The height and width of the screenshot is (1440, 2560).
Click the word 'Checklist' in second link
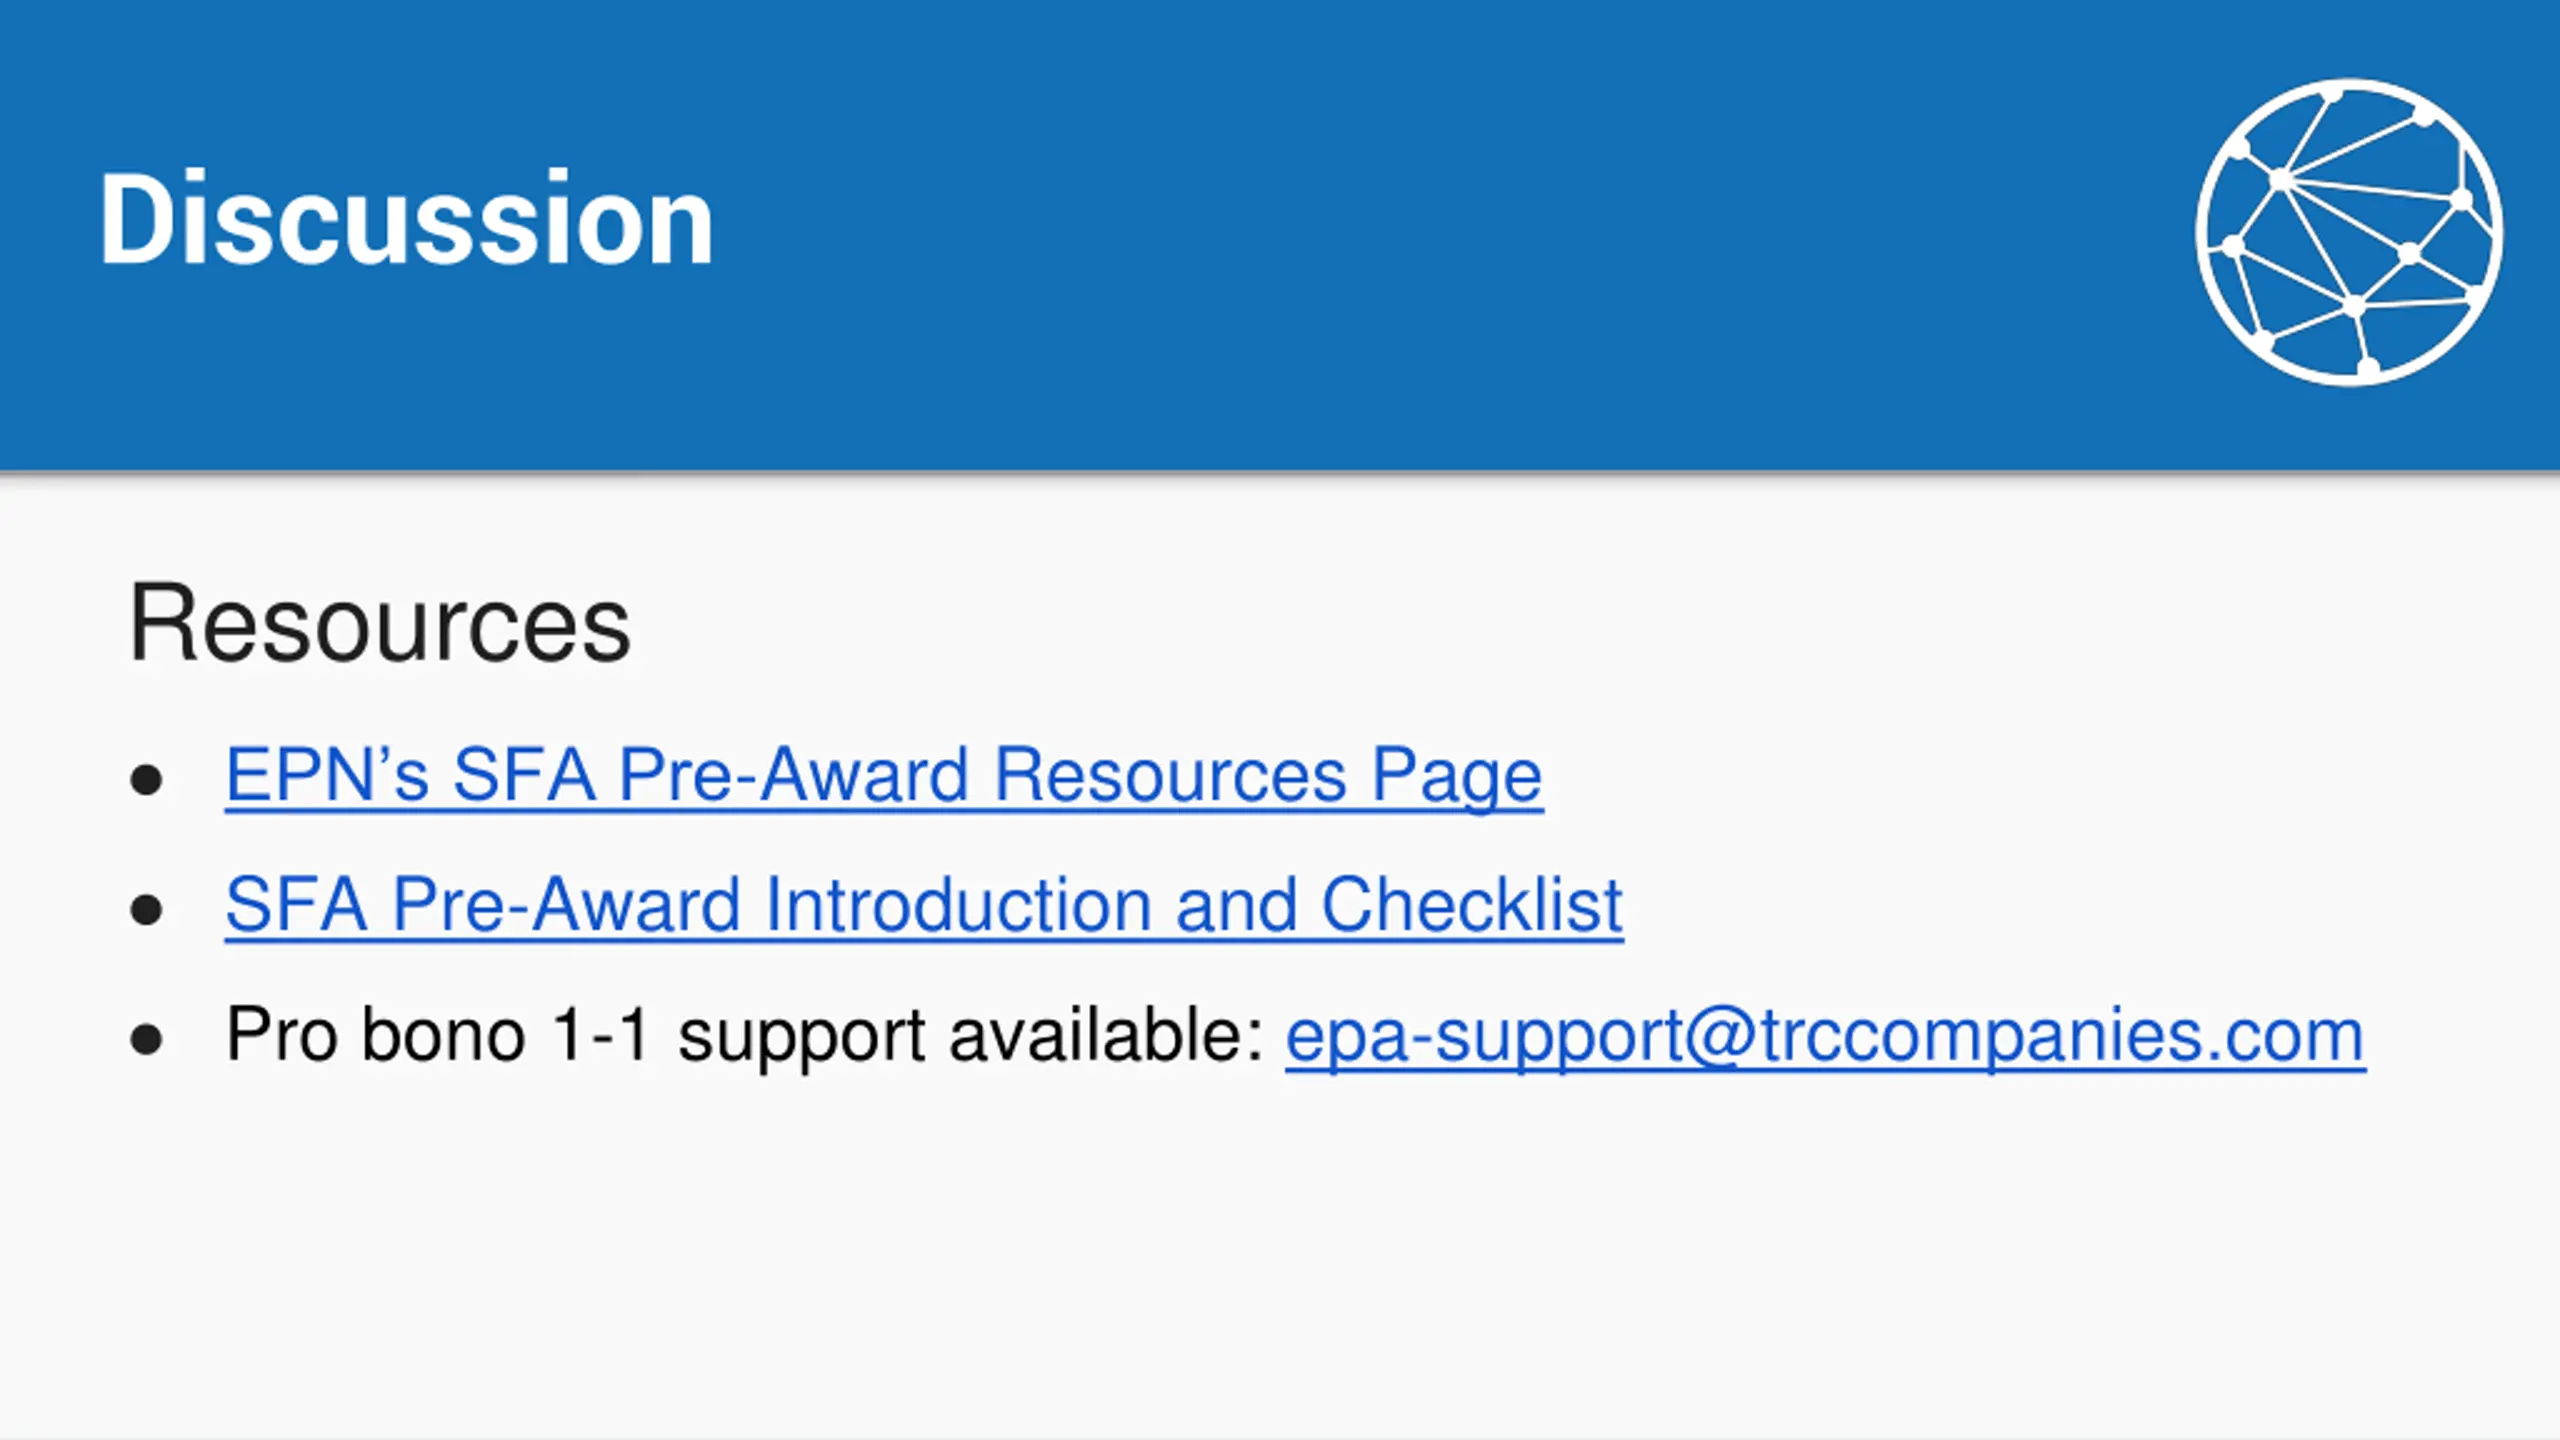point(1472,905)
